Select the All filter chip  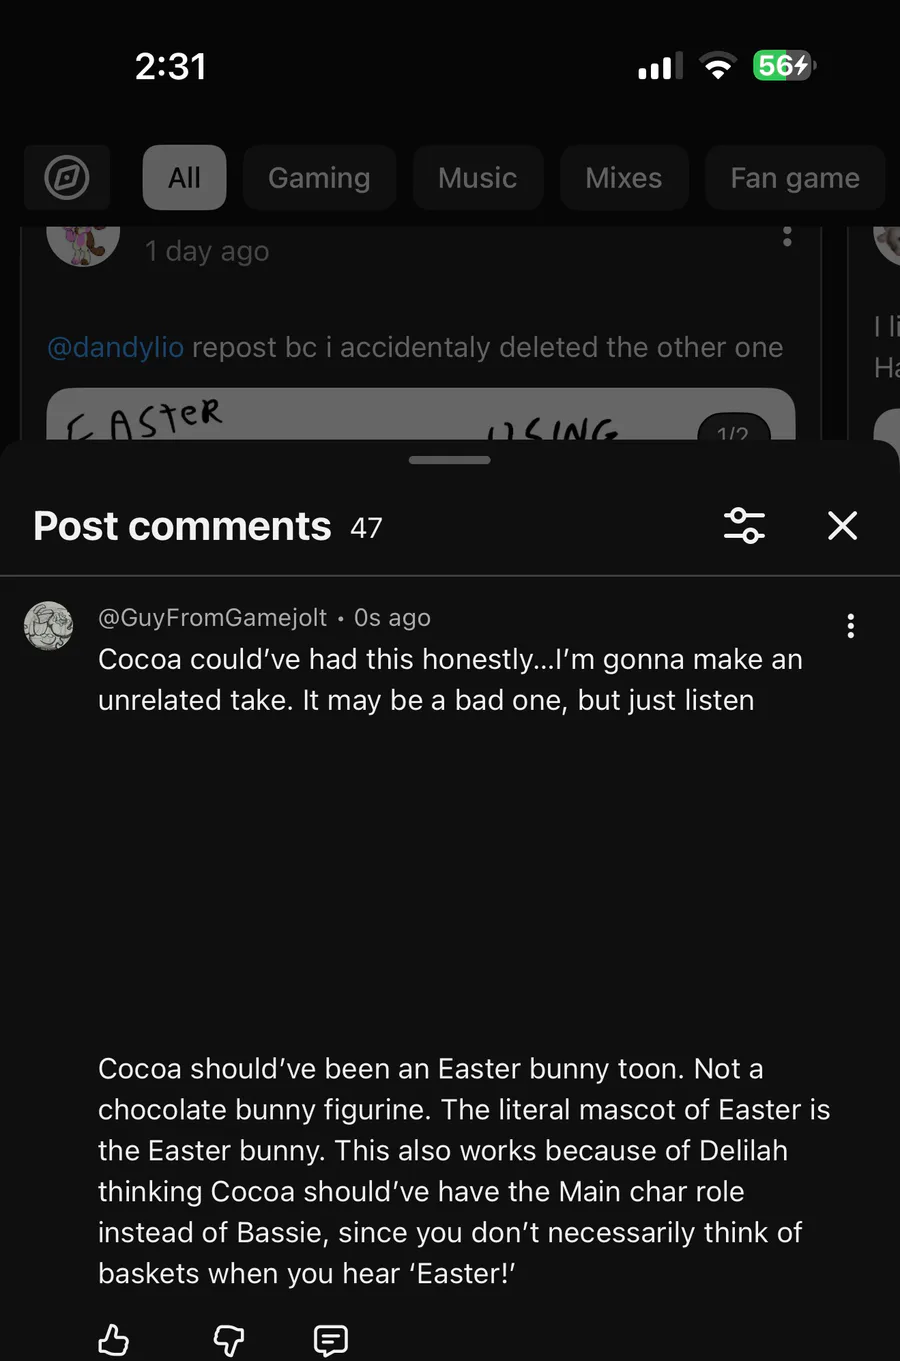pyautogui.click(x=184, y=178)
